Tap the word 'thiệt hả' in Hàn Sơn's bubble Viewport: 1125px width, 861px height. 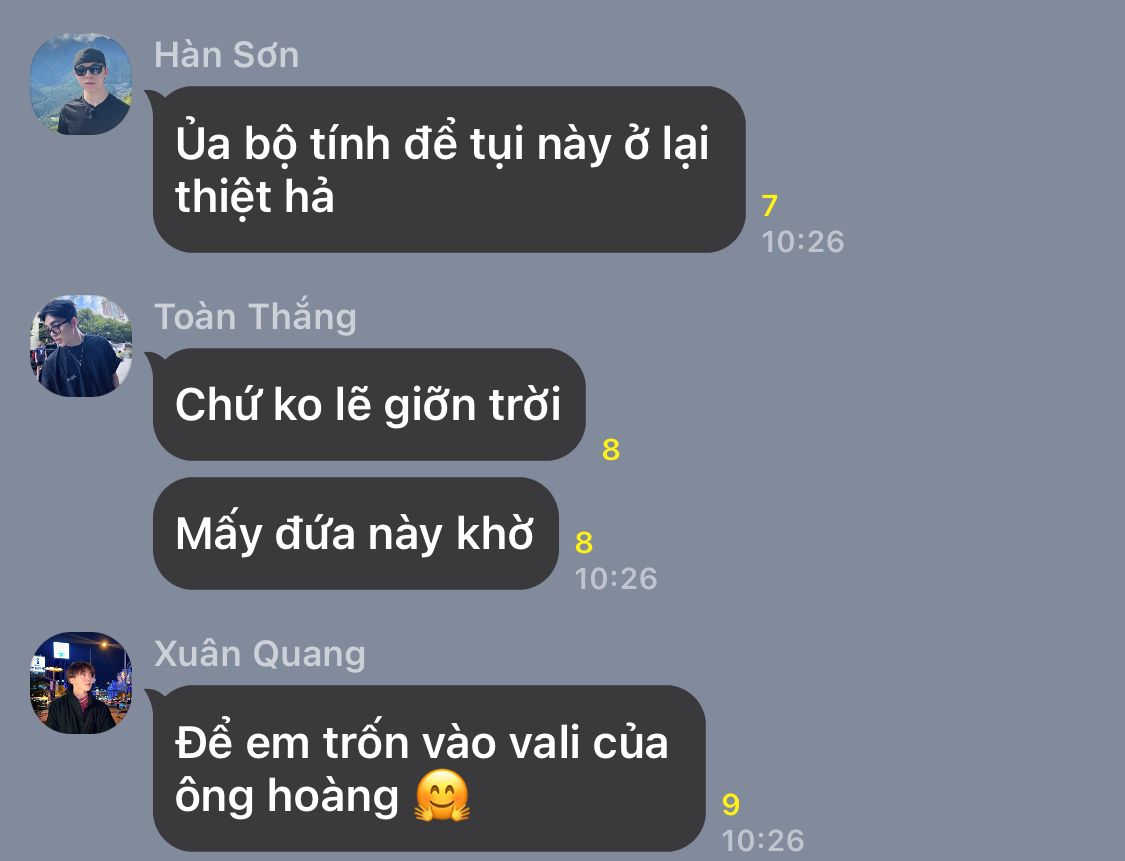point(255,197)
